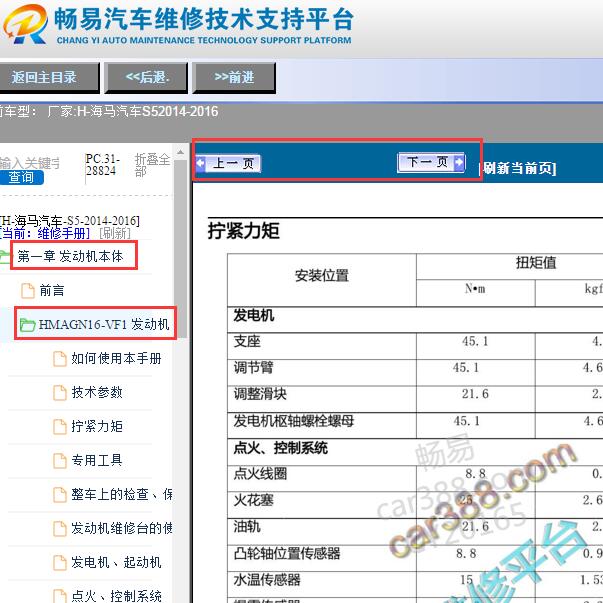The height and width of the screenshot is (603, 603).
Task: Click the 返回主目录 button
Action: click(48, 78)
